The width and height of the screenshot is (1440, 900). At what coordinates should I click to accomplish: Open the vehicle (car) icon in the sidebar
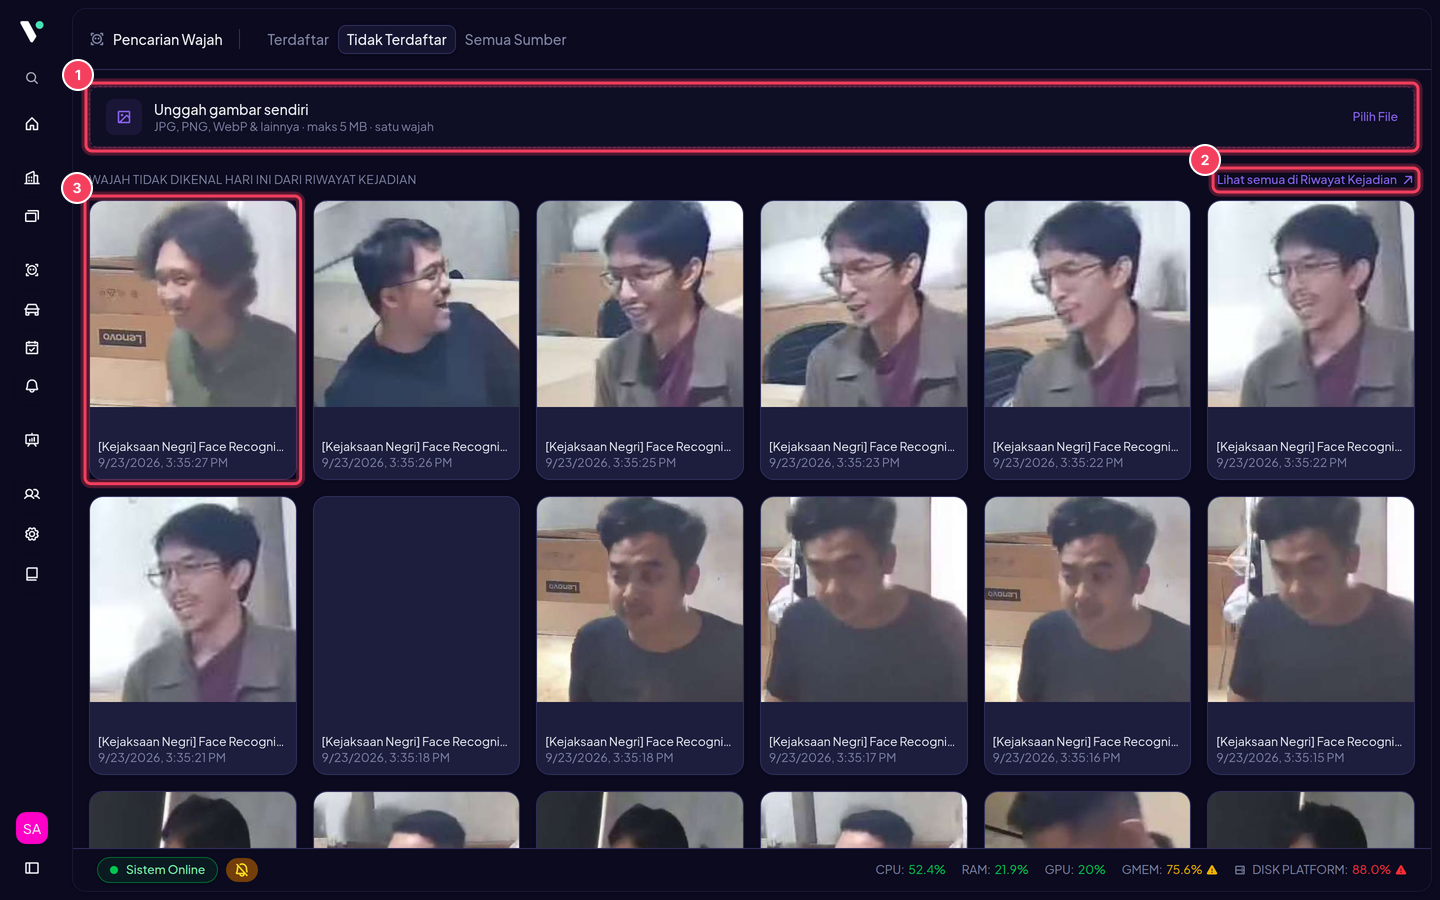(32, 310)
